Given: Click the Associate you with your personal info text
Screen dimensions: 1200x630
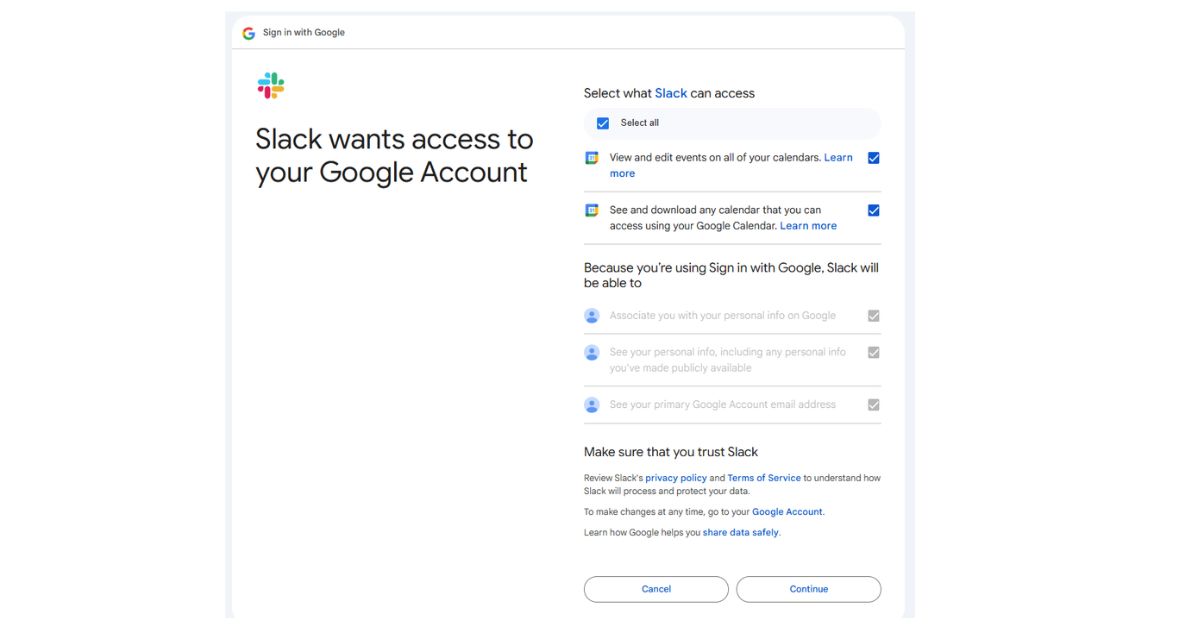Looking at the screenshot, I should click(723, 316).
